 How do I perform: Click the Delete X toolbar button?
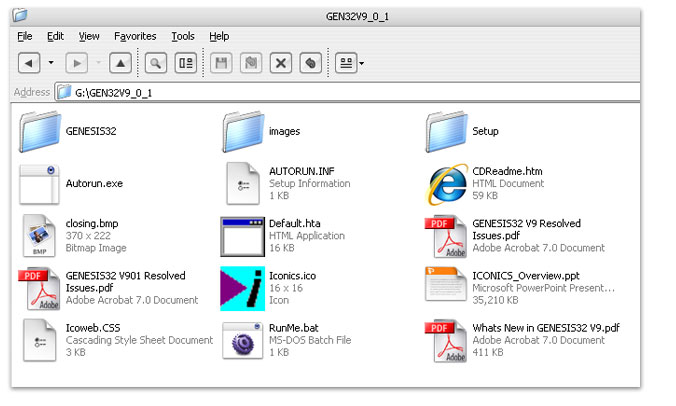[281, 63]
